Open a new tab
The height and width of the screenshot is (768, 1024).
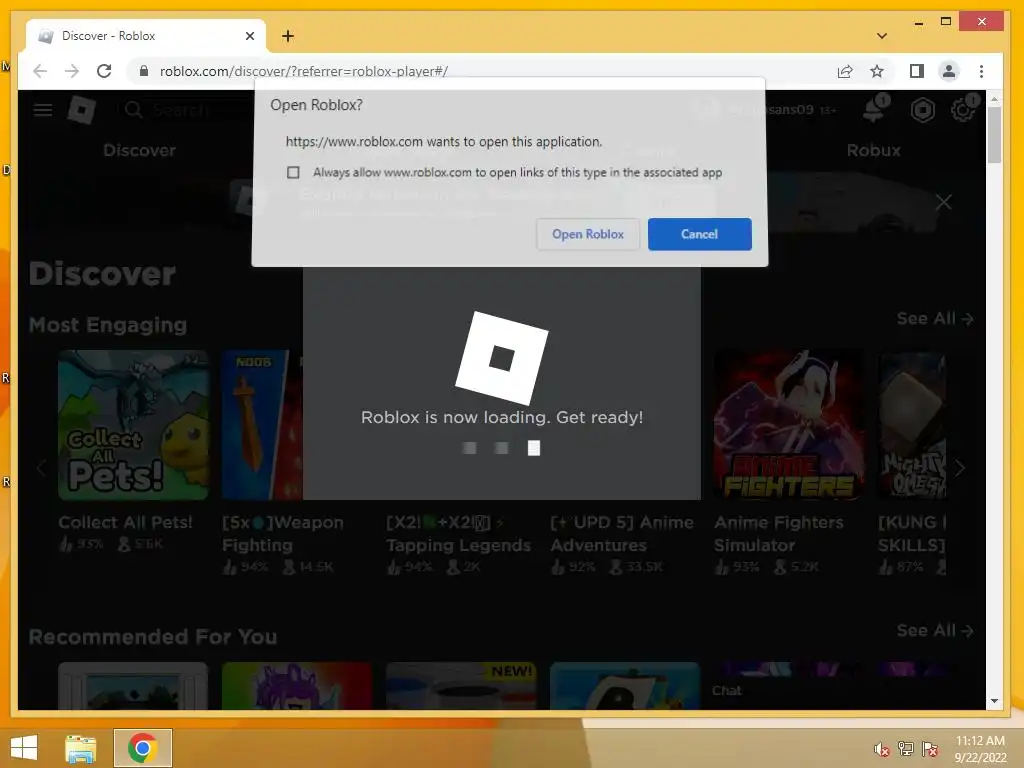point(288,36)
